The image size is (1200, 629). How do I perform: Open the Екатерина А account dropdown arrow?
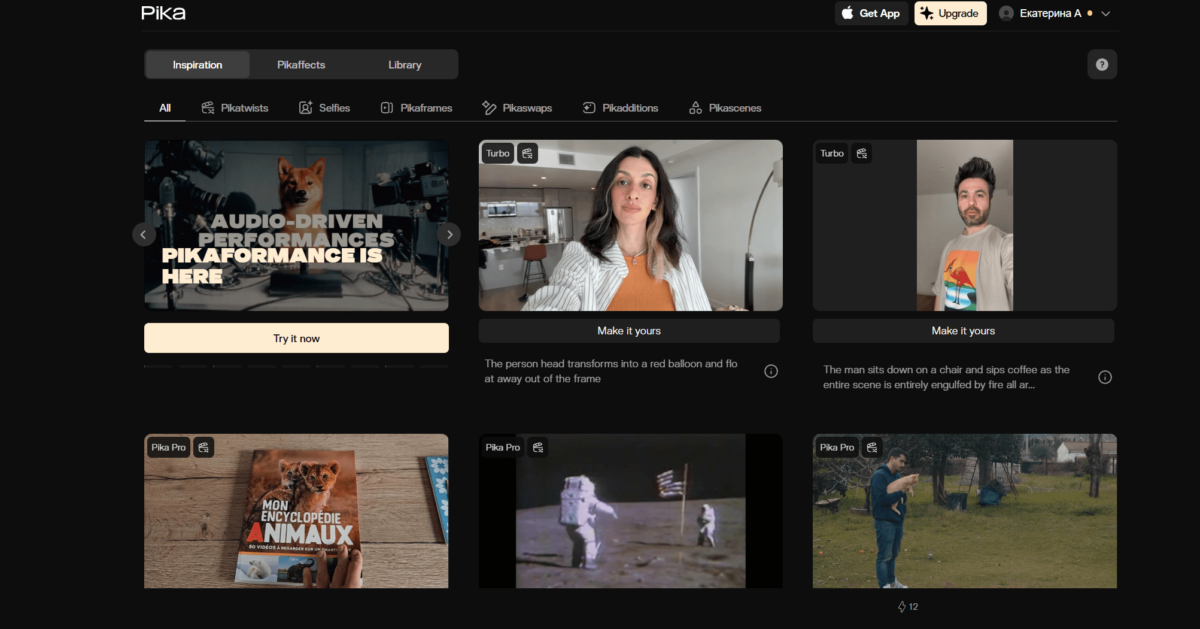click(x=1105, y=14)
